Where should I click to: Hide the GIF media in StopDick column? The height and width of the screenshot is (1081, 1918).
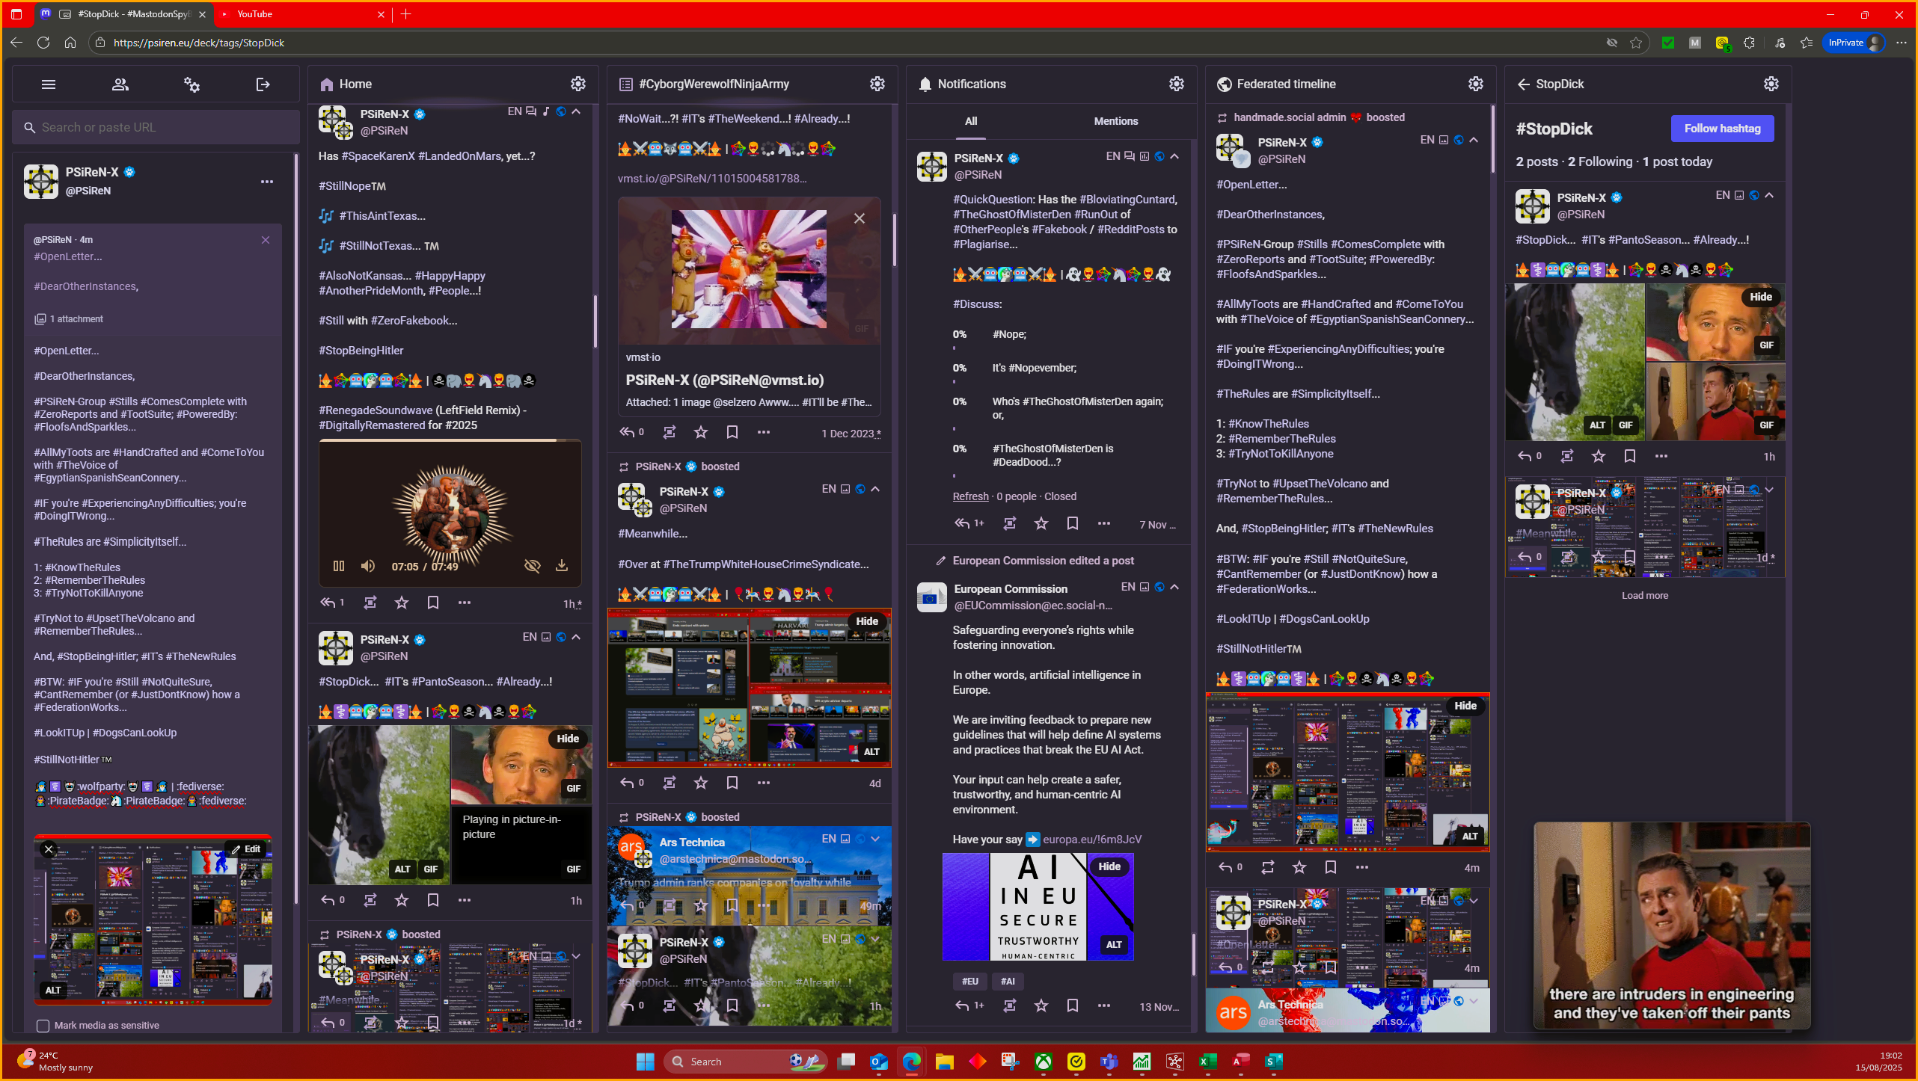1760,297
